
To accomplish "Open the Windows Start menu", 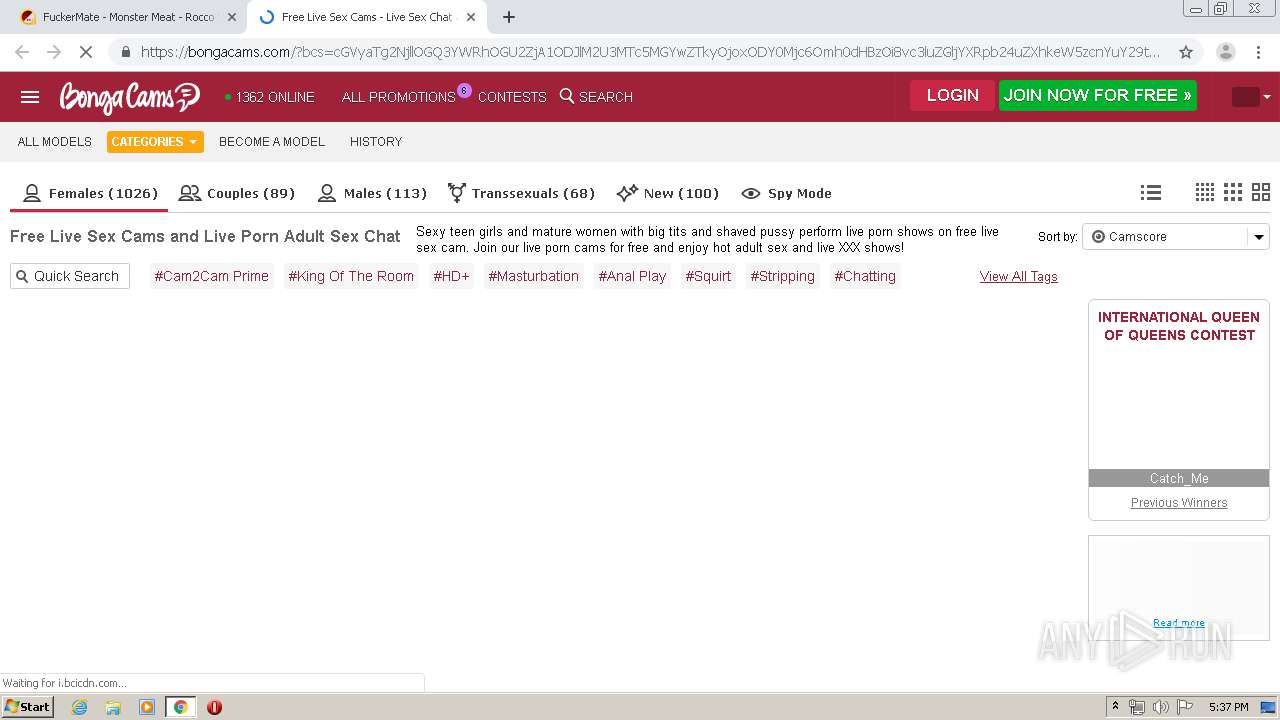I will coord(28,707).
